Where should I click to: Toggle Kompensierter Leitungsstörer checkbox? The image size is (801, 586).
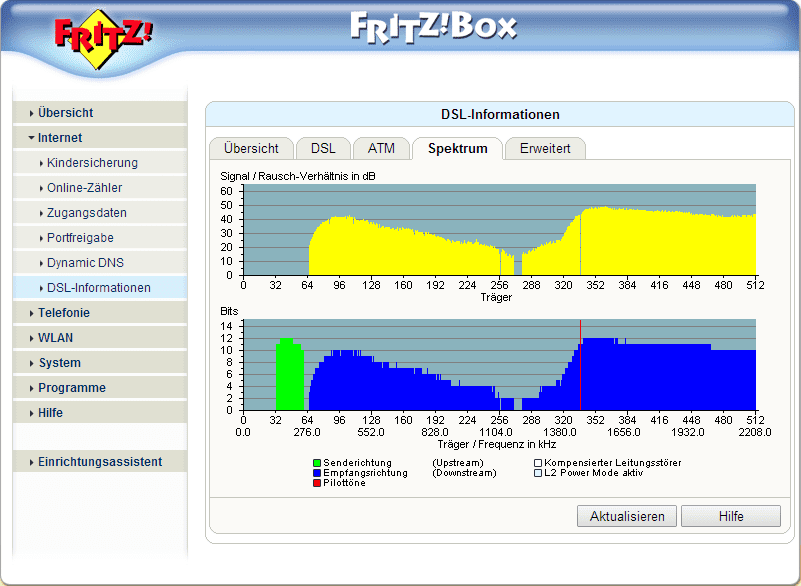pos(538,463)
